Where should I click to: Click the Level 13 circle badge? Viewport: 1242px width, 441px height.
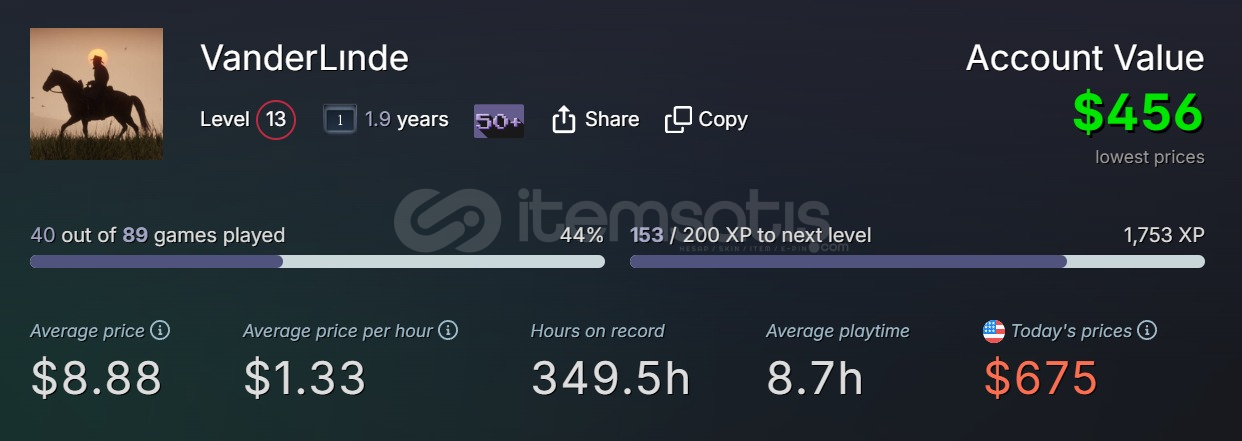tap(276, 120)
